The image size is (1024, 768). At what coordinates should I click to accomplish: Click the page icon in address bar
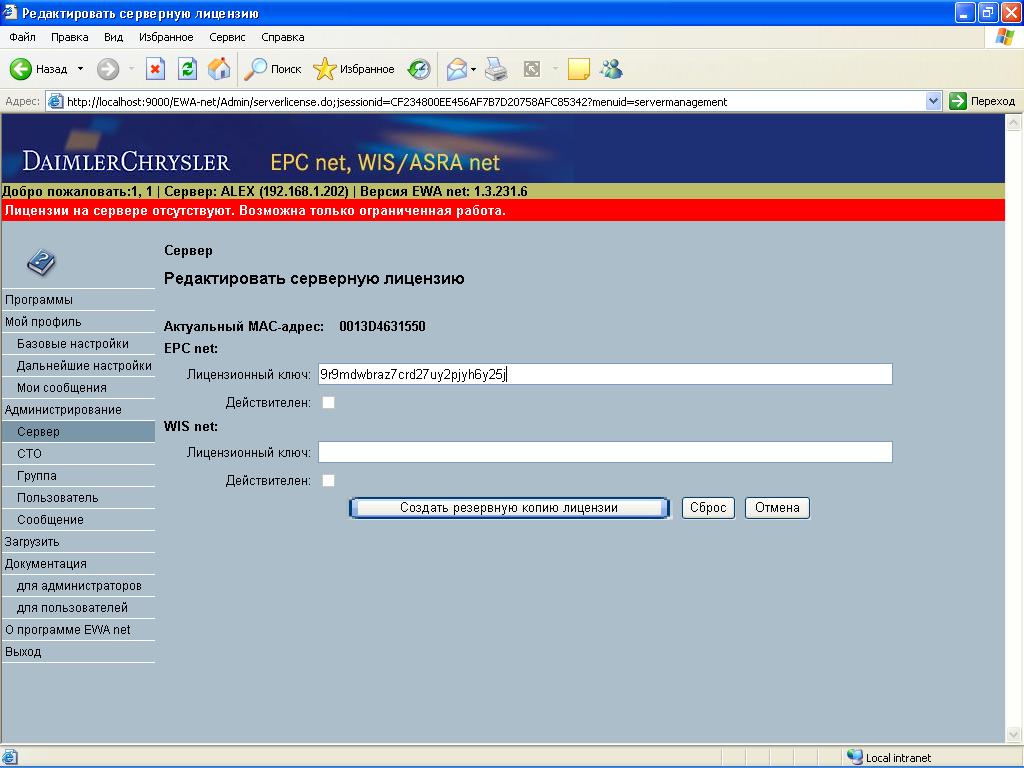point(56,102)
